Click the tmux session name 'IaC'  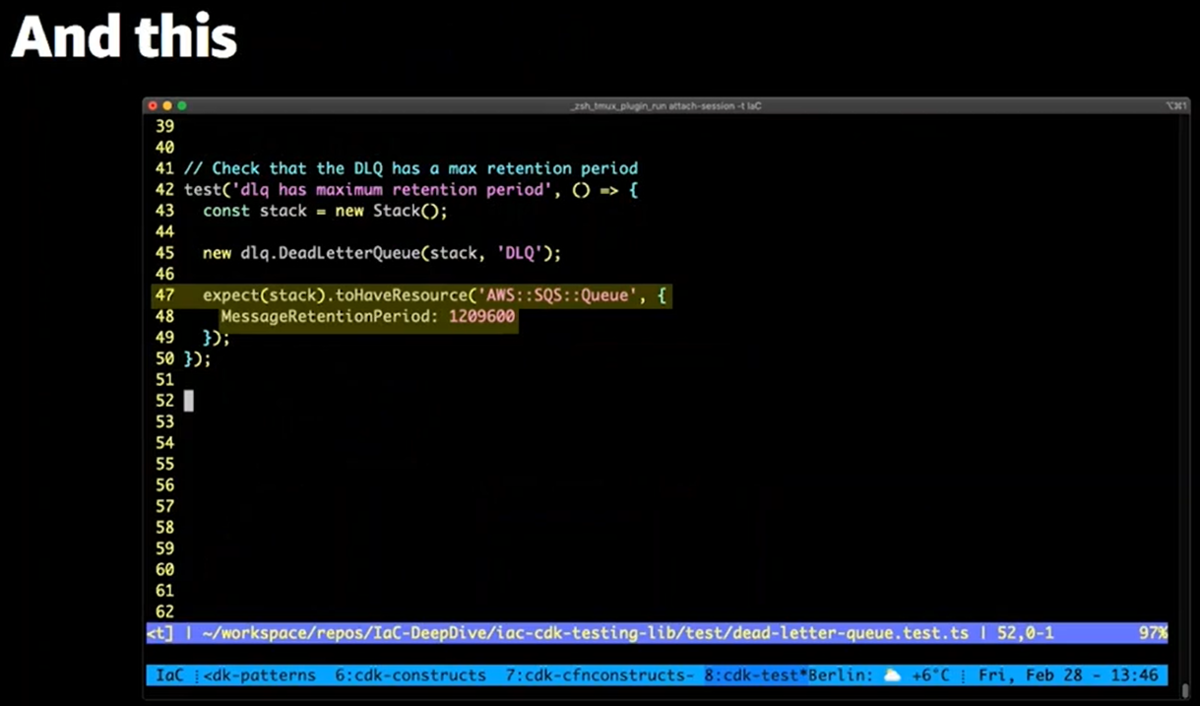point(170,675)
